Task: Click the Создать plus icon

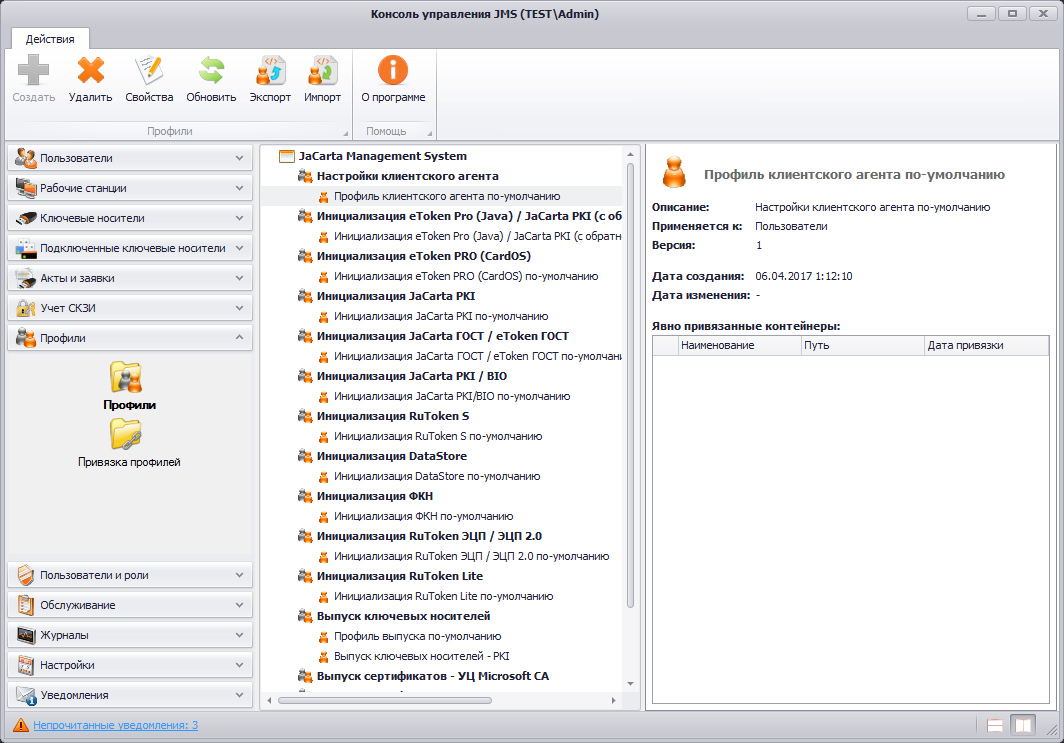Action: pos(33,71)
